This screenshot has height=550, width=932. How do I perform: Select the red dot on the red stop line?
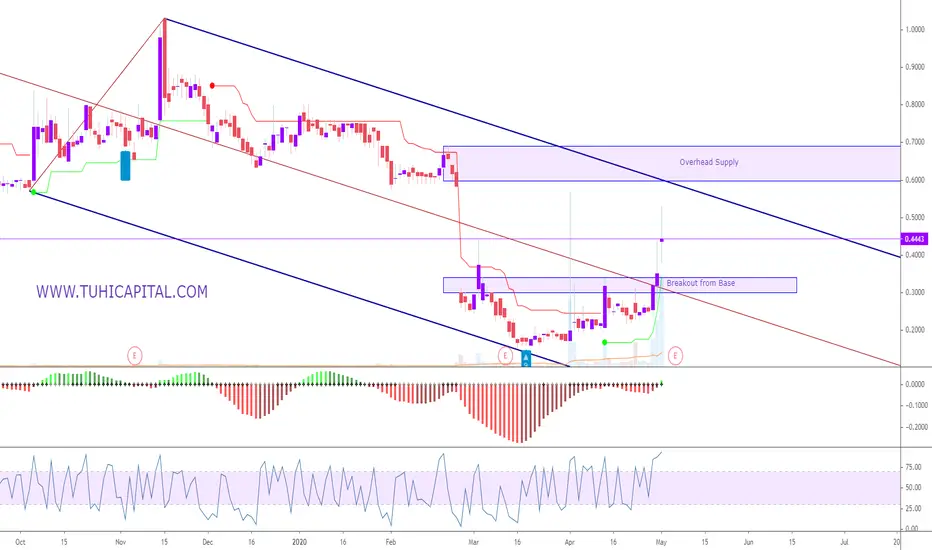(x=212, y=86)
